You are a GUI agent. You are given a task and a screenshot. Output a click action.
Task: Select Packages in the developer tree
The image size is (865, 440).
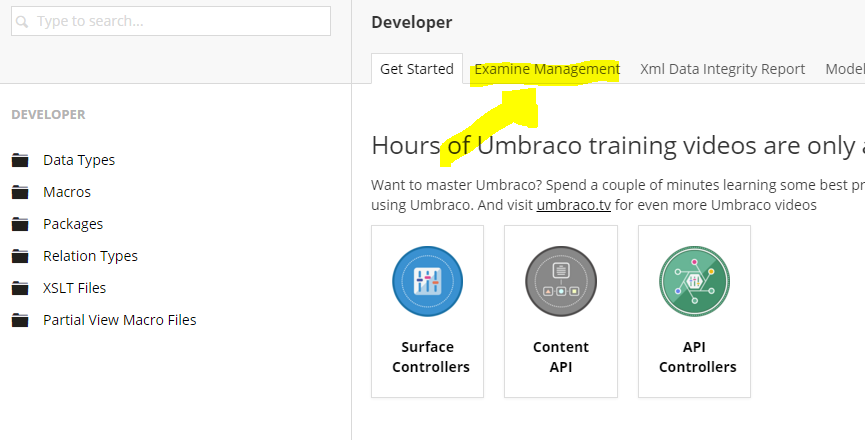[73, 224]
